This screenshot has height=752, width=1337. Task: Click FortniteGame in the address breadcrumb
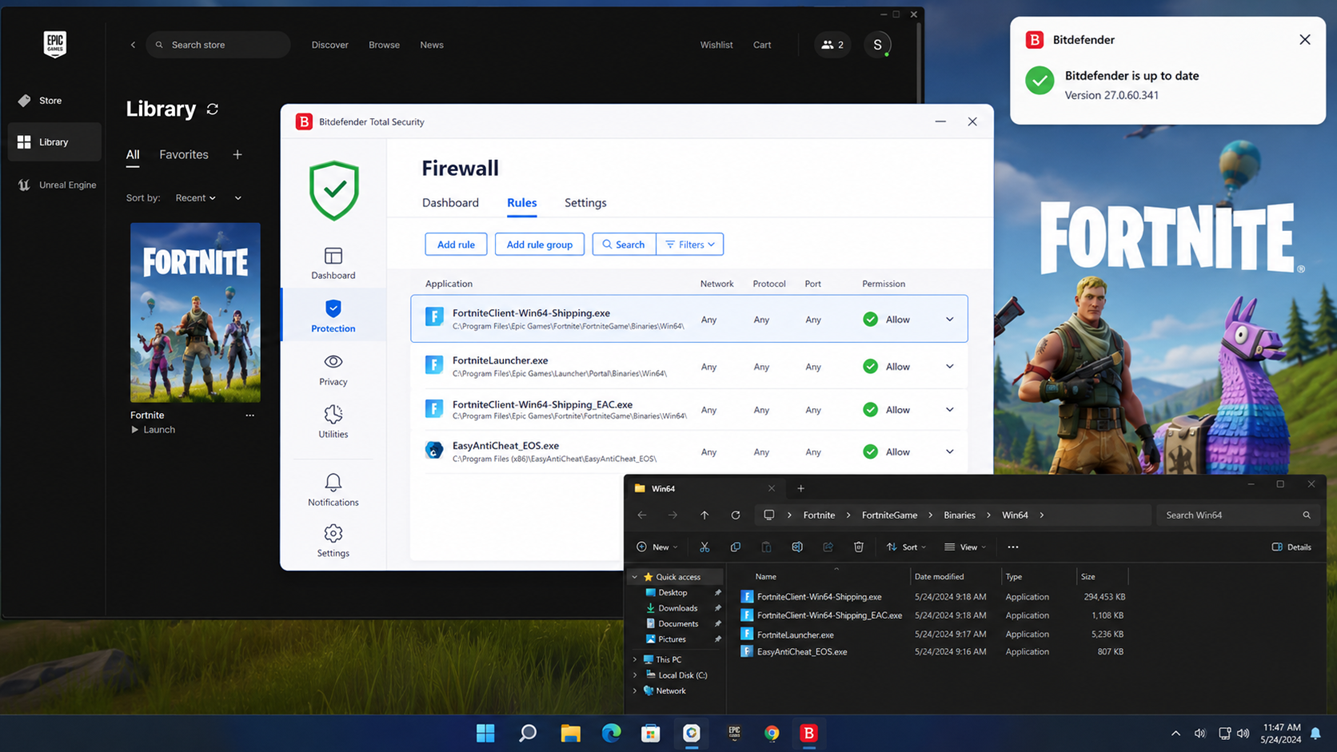tap(889, 515)
